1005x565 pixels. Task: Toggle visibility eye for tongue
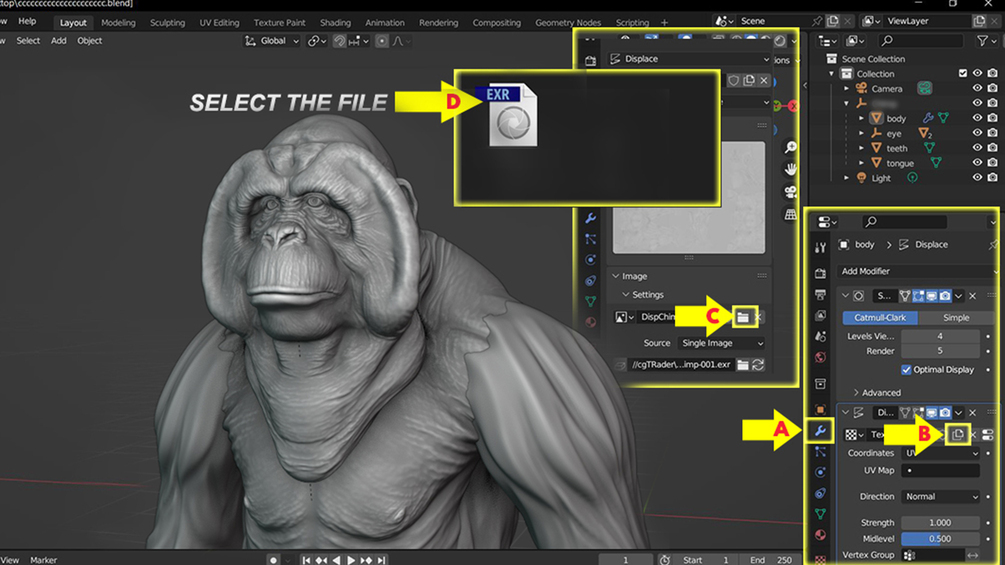(x=977, y=163)
